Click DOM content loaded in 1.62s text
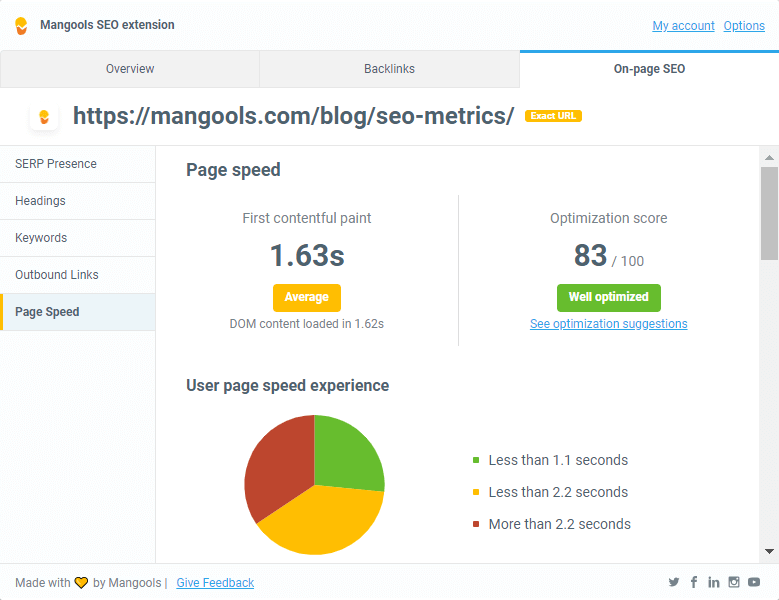779x600 pixels. click(307, 324)
